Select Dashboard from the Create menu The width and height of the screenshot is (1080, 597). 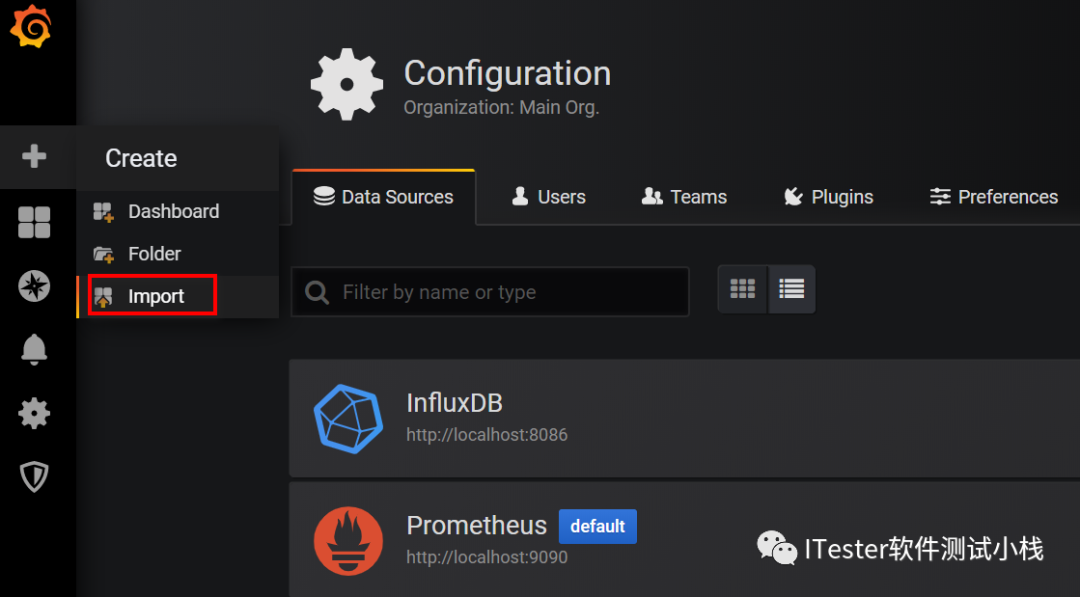pos(173,212)
